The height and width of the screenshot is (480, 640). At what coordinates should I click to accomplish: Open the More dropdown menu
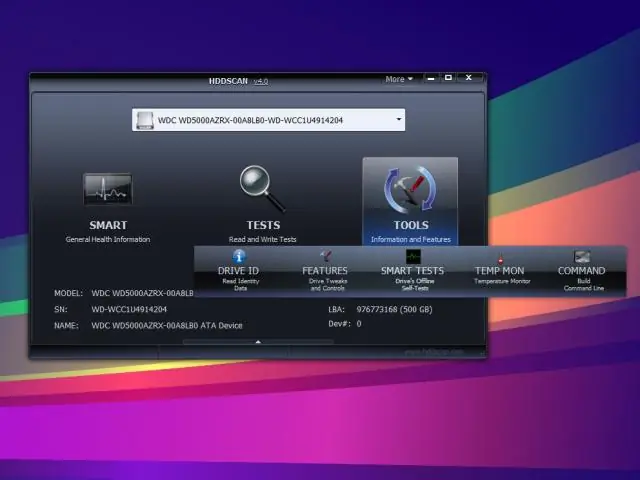coord(398,79)
